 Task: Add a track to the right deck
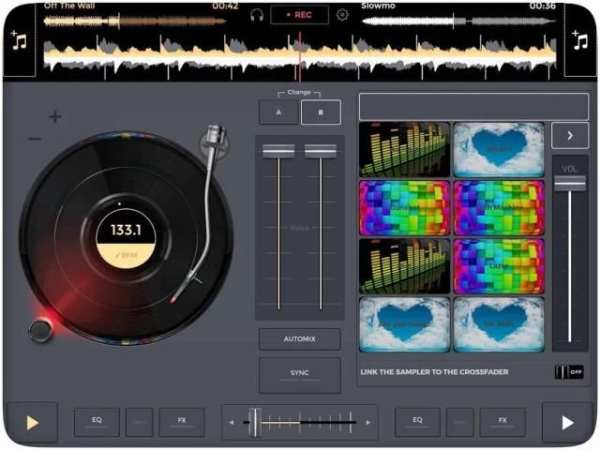pos(580,41)
